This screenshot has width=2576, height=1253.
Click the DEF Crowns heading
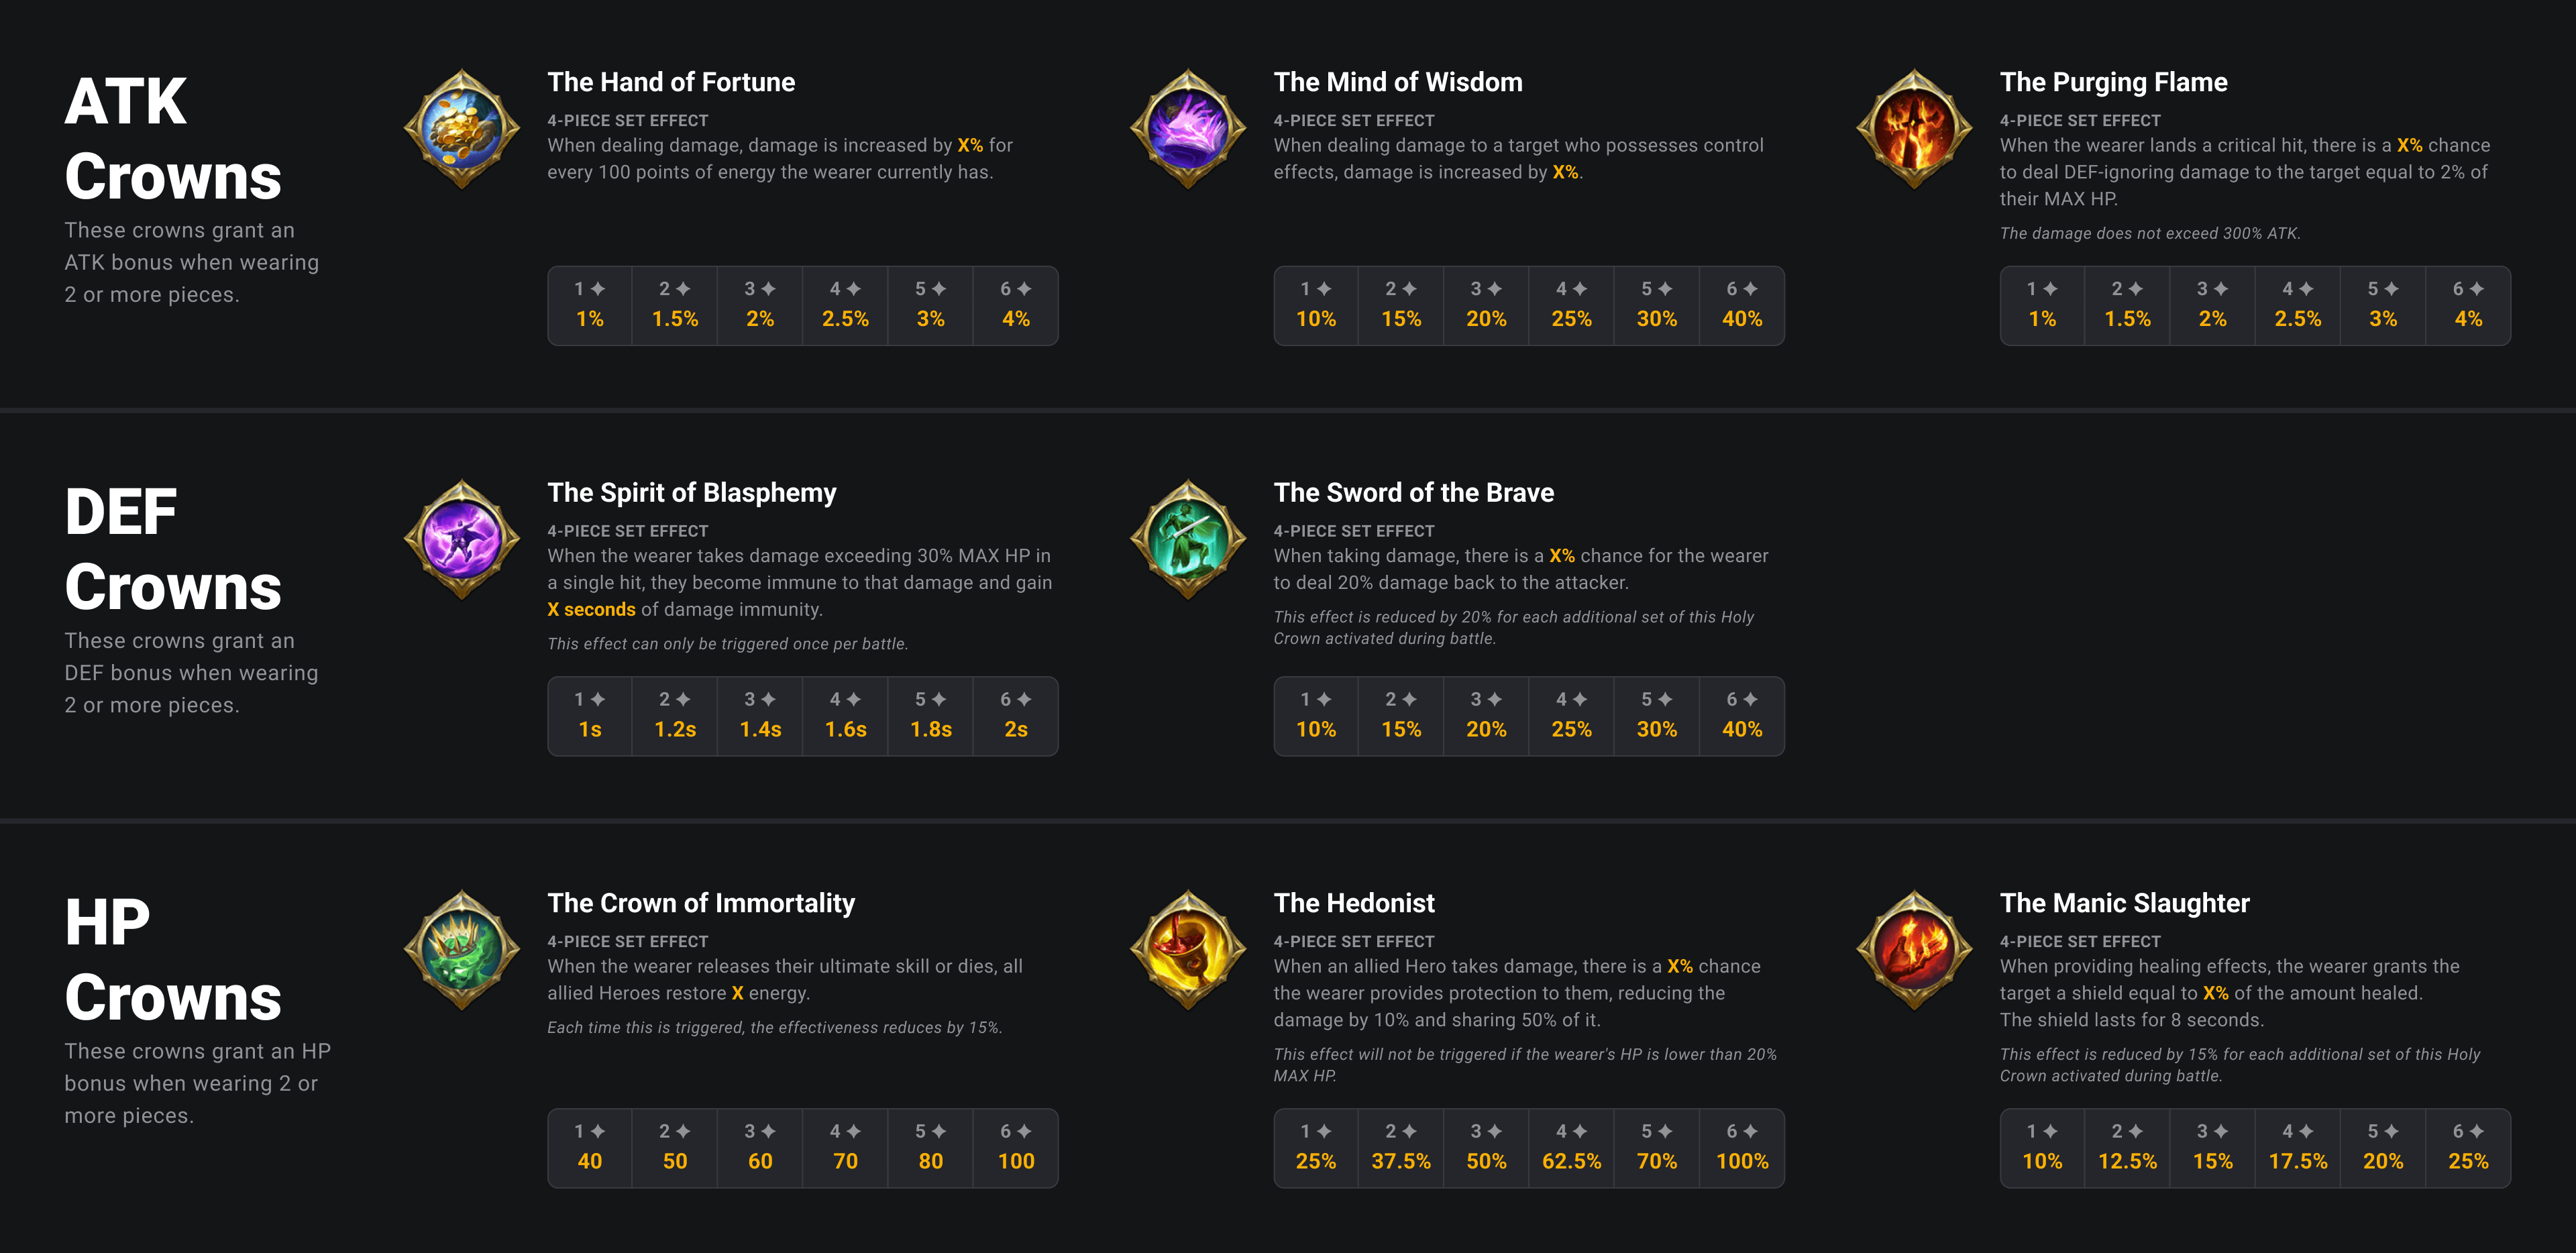173,549
